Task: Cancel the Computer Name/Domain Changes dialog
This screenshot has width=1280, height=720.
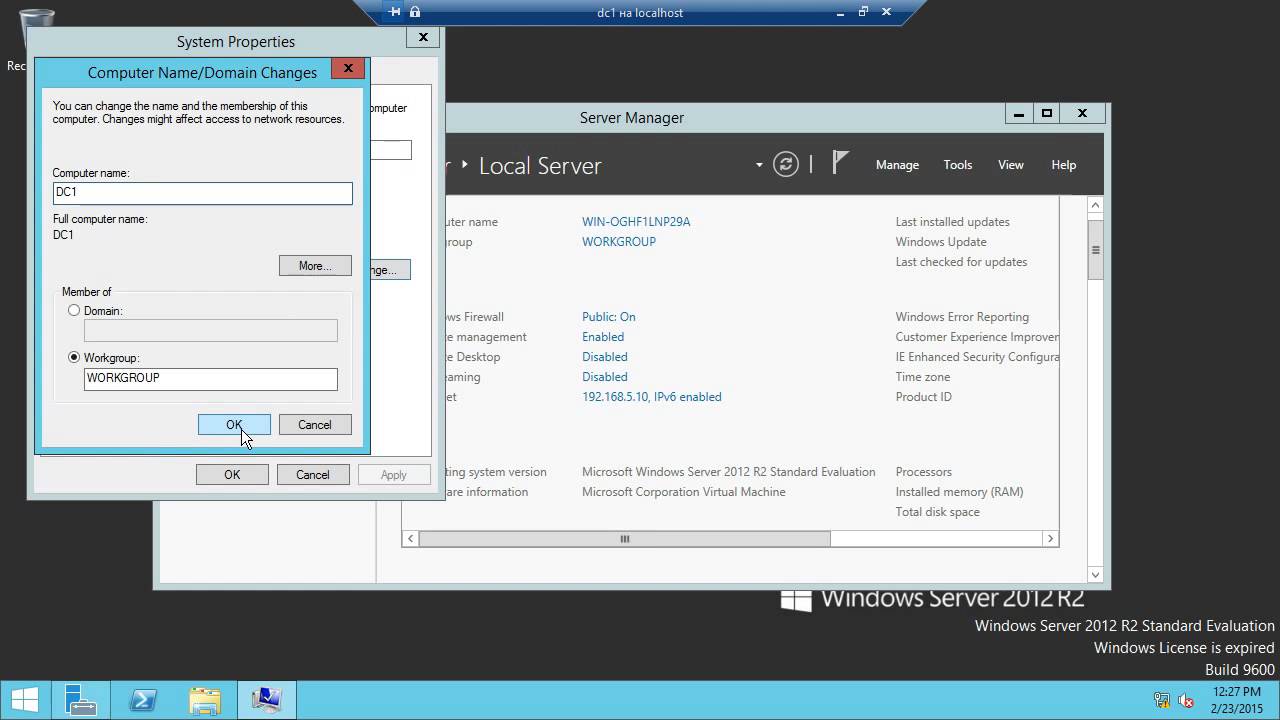Action: point(315,425)
